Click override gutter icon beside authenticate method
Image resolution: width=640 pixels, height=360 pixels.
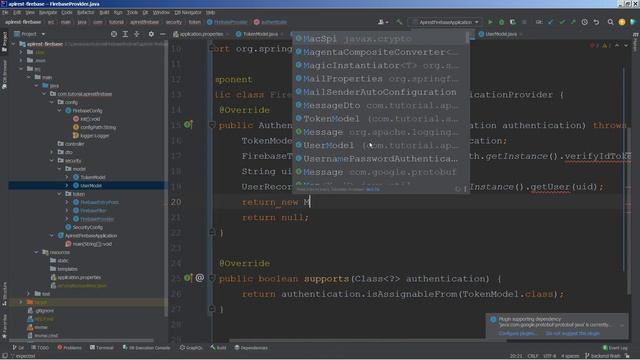(188, 124)
